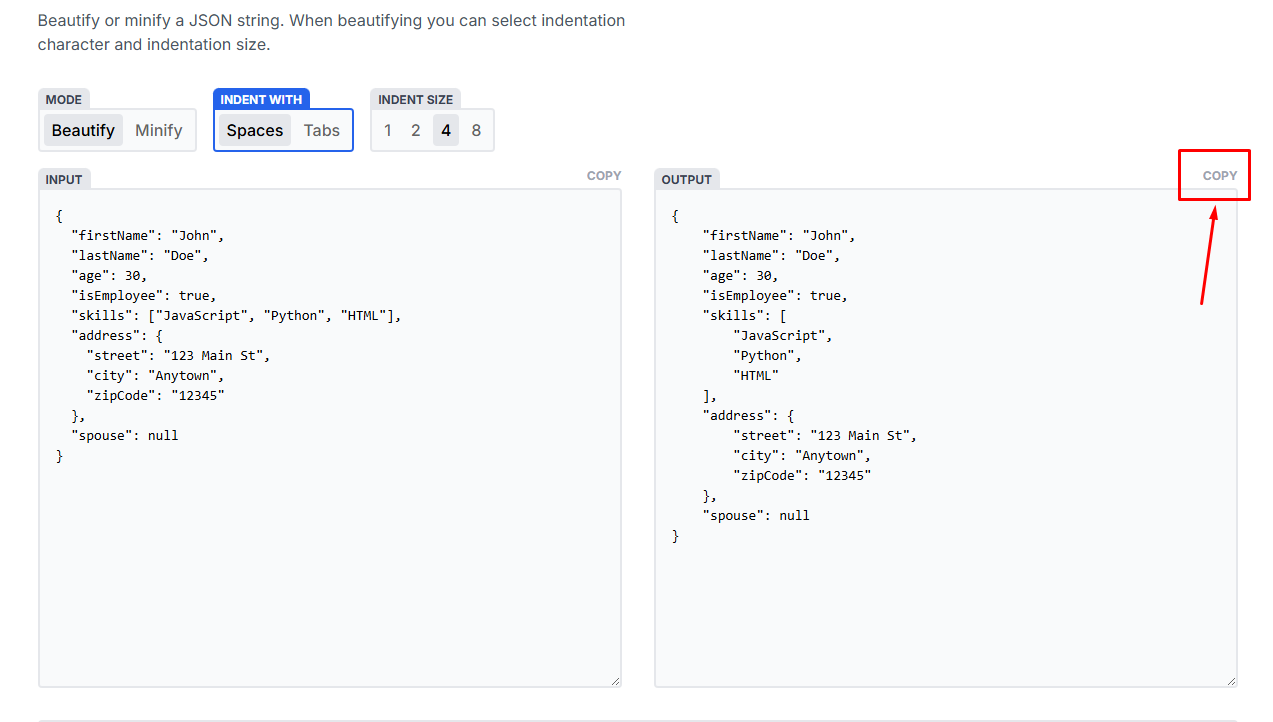The height and width of the screenshot is (722, 1273).
Task: Select Beautify mode
Action: tap(82, 130)
